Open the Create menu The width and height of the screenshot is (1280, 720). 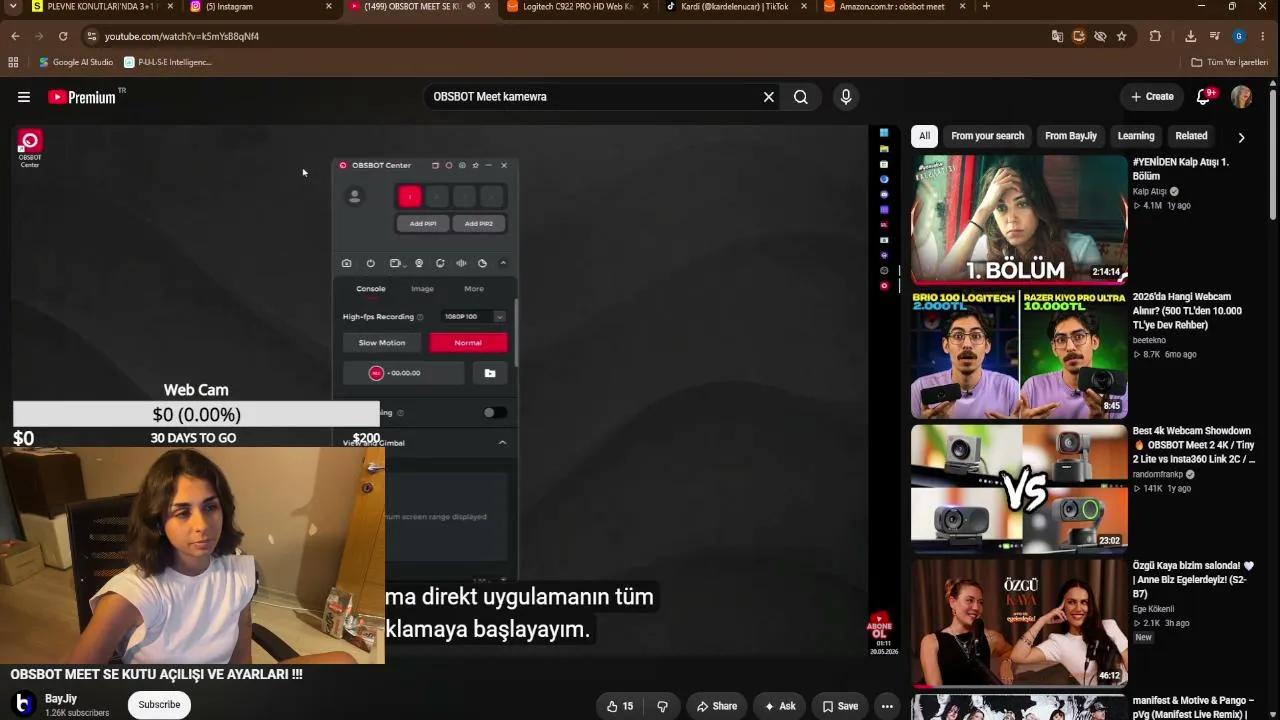[x=1152, y=97]
